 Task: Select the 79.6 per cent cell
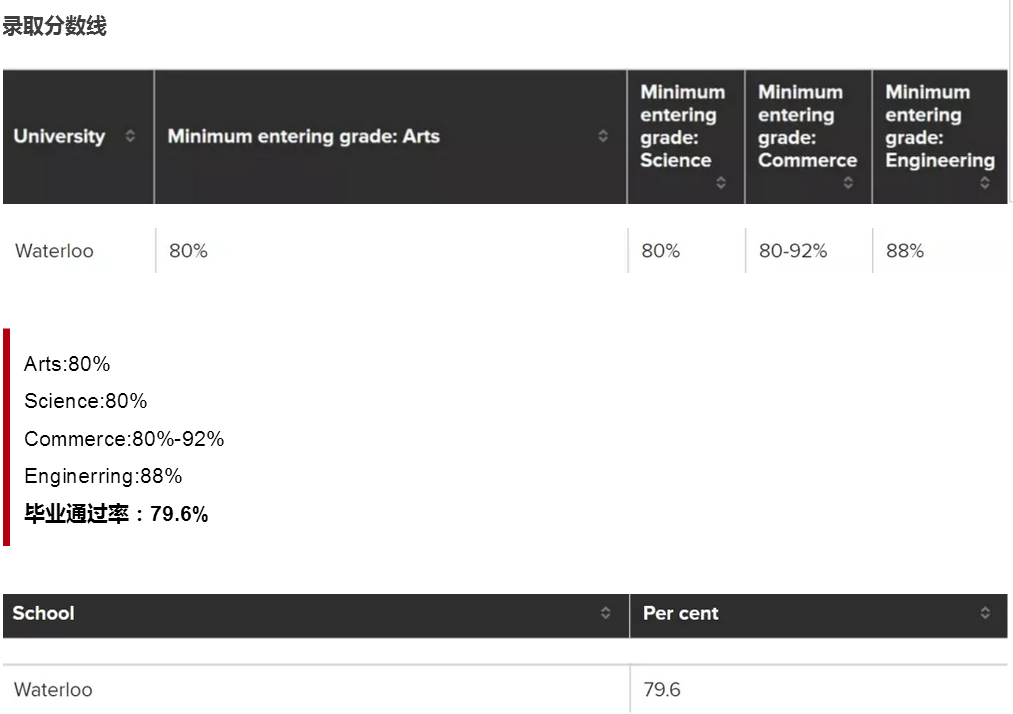[x=662, y=690]
